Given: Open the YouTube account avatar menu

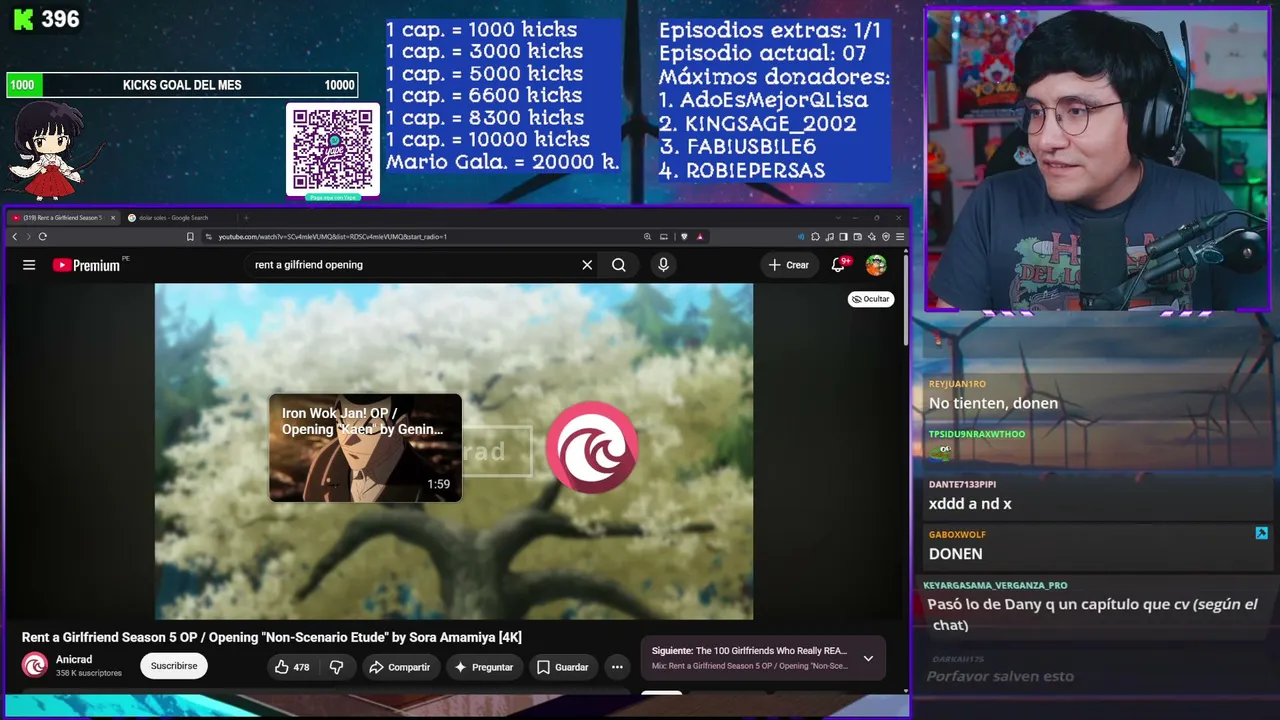Looking at the screenshot, I should [x=876, y=265].
